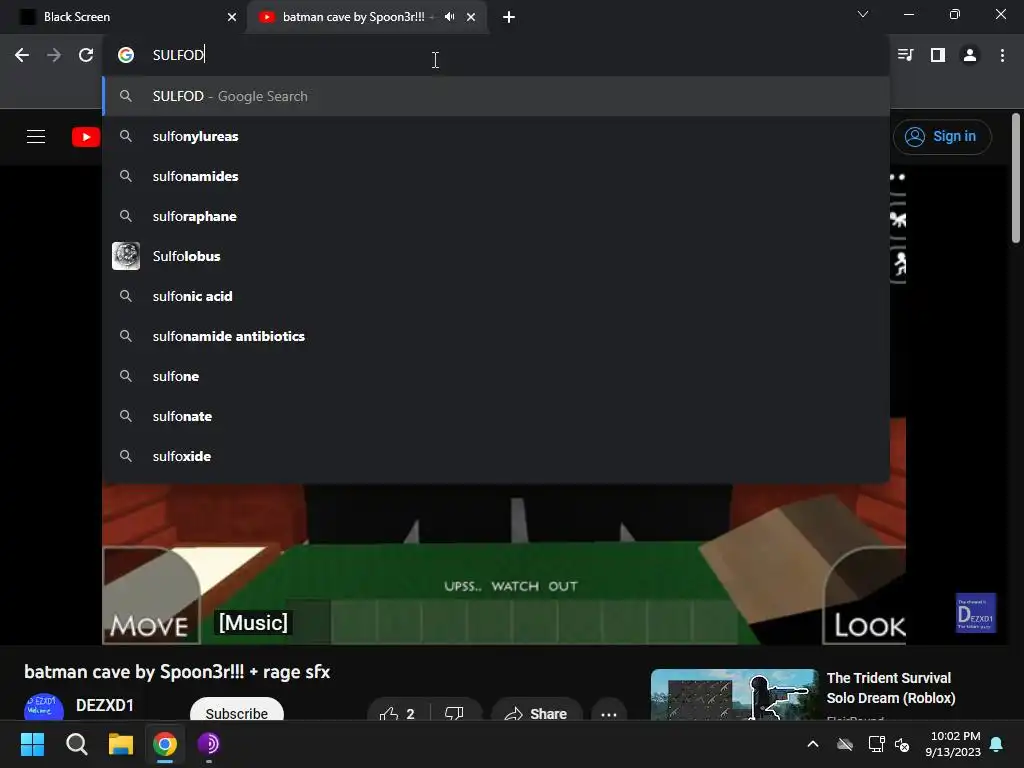This screenshot has width=1024, height=768.
Task: Open the Chrome profile icon
Action: pos(970,55)
